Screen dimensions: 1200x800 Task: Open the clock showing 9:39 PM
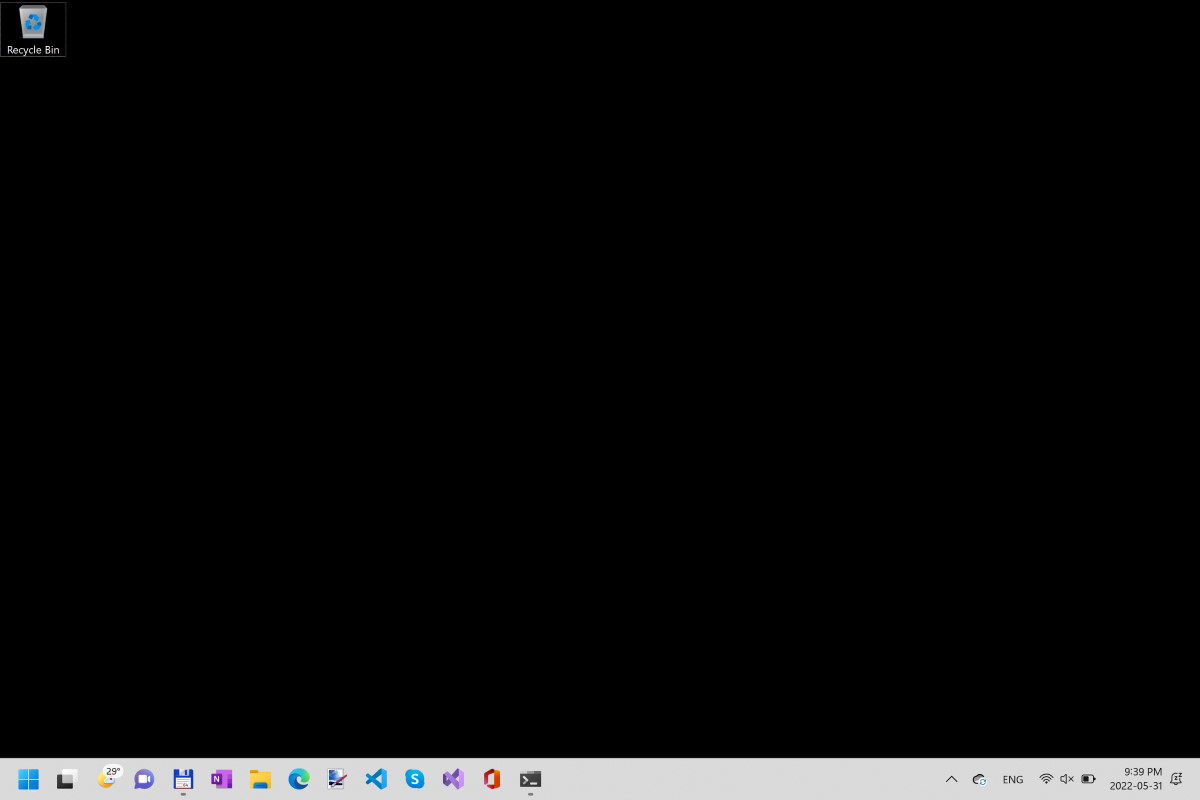click(x=1136, y=779)
